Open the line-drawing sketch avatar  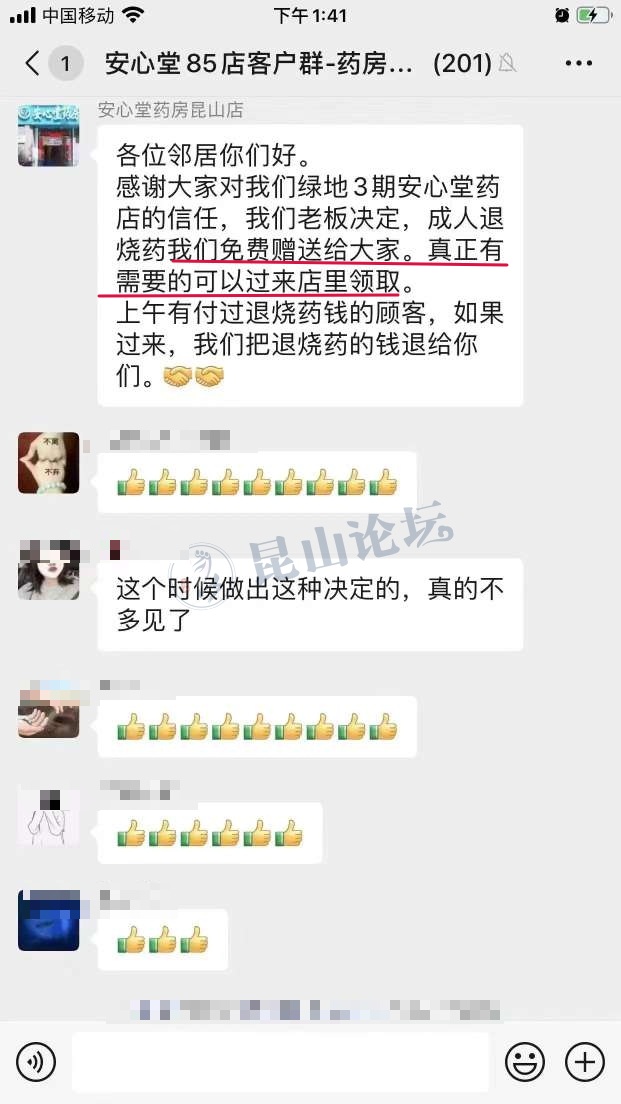[x=49, y=817]
